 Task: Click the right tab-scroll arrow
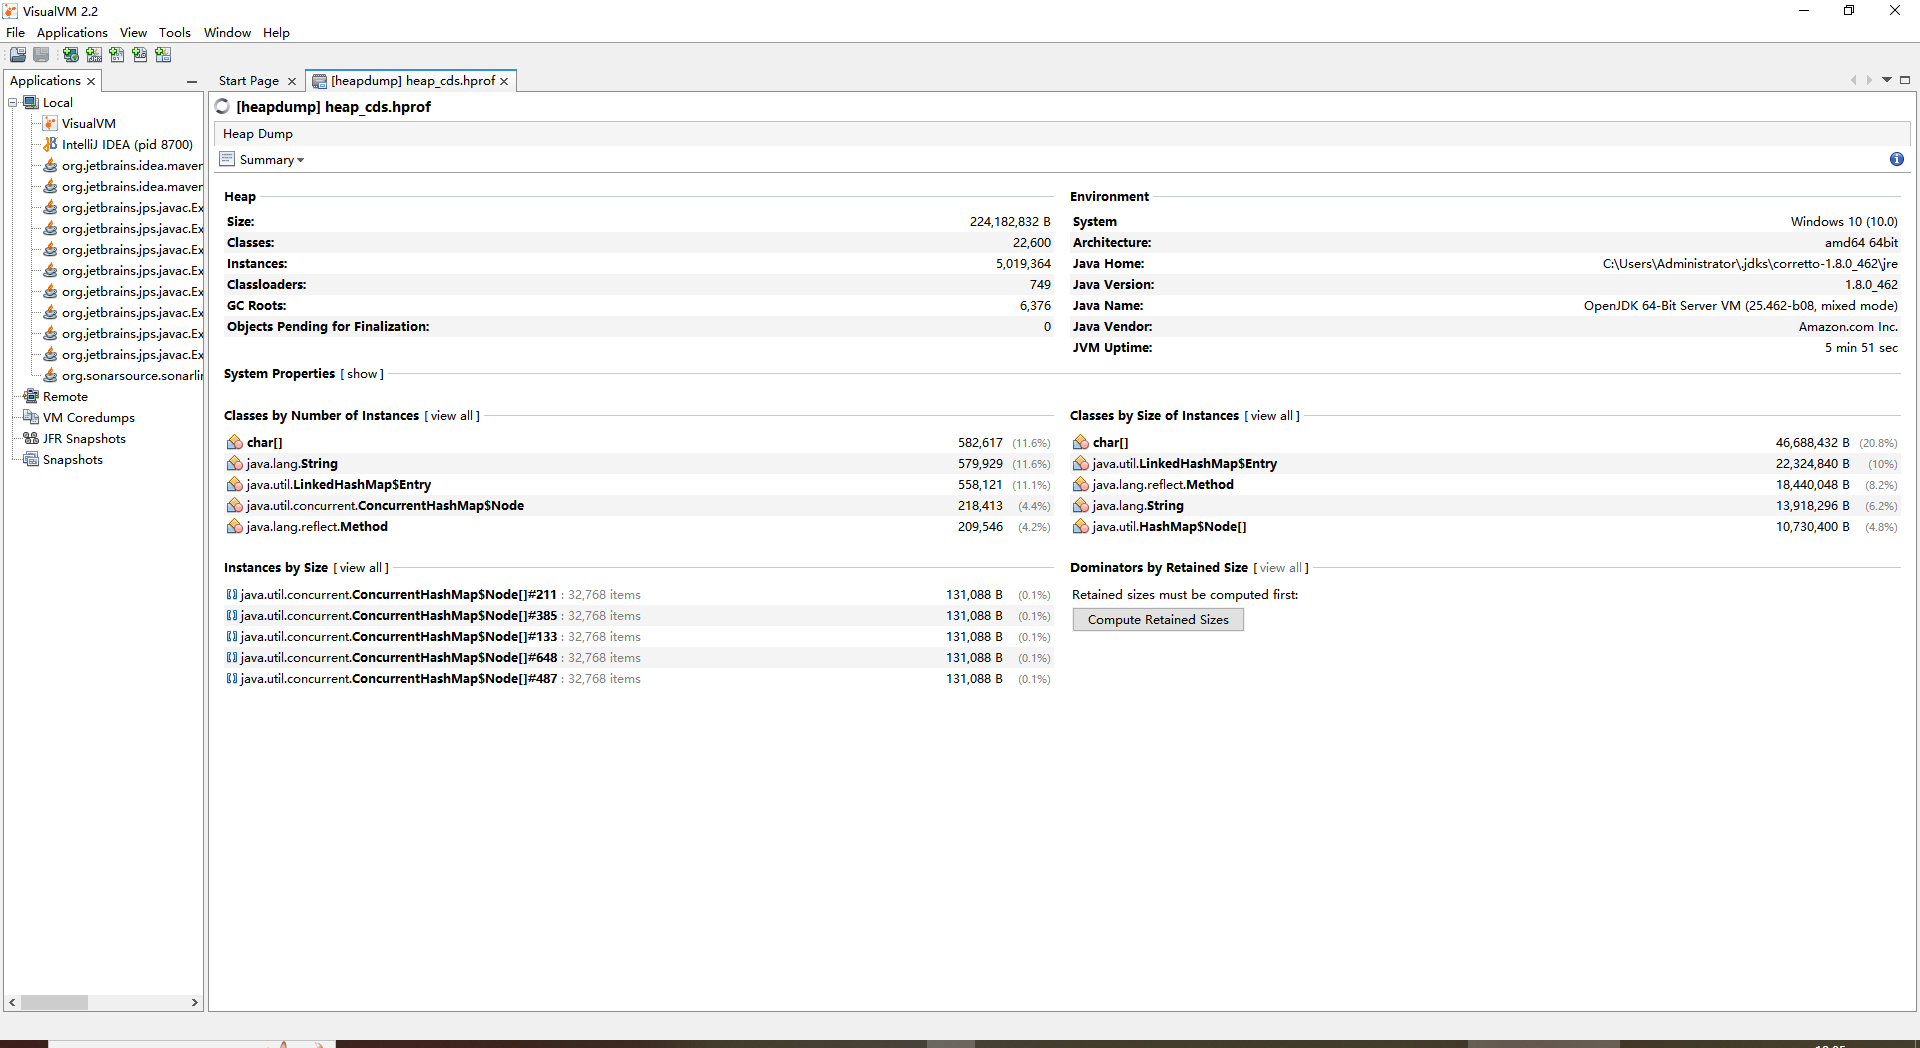point(1869,80)
